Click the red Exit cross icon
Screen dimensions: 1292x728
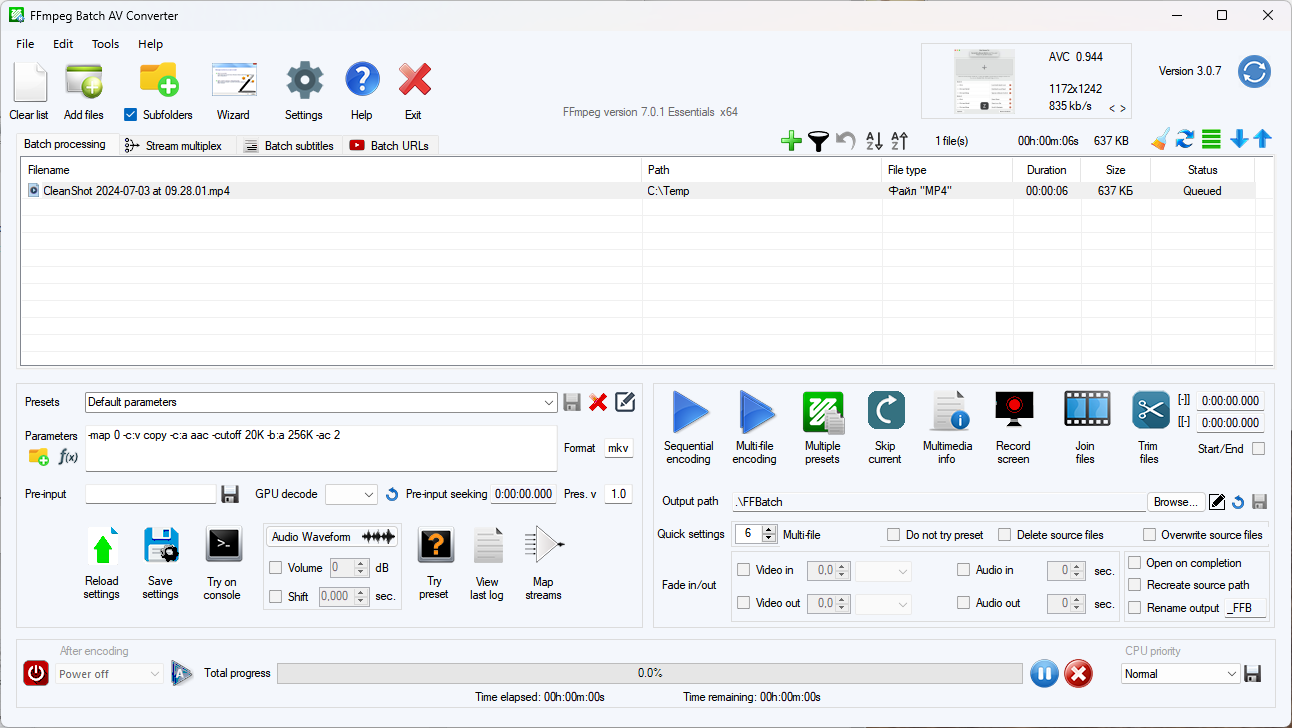[x=414, y=80]
